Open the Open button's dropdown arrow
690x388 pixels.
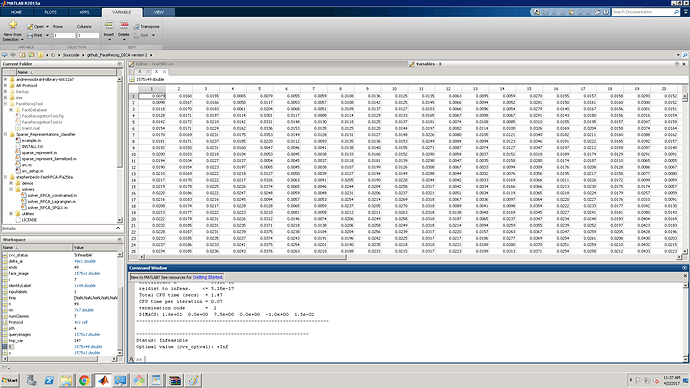coord(48,27)
